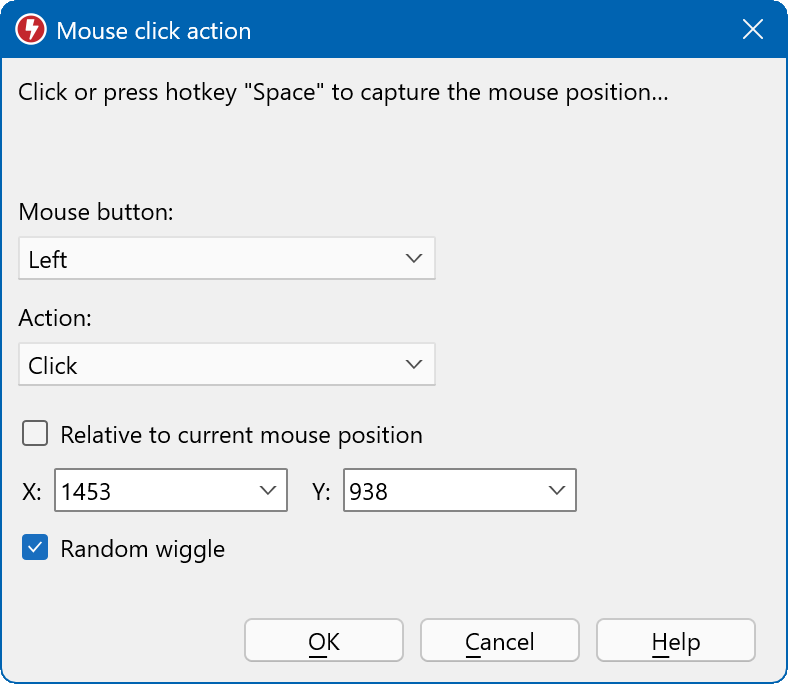
Task: Confirm with the OK button
Action: (324, 641)
